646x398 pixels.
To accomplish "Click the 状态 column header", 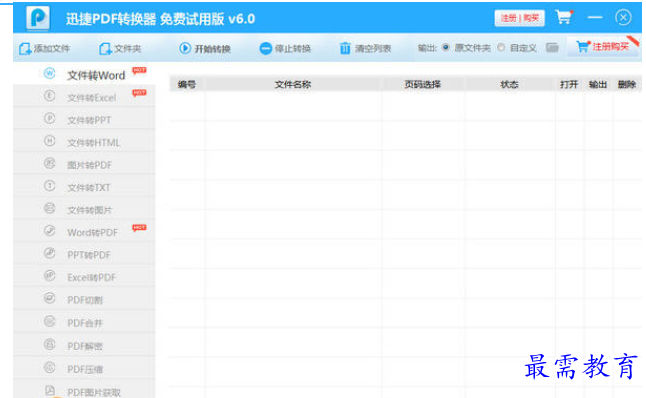I will pos(509,84).
